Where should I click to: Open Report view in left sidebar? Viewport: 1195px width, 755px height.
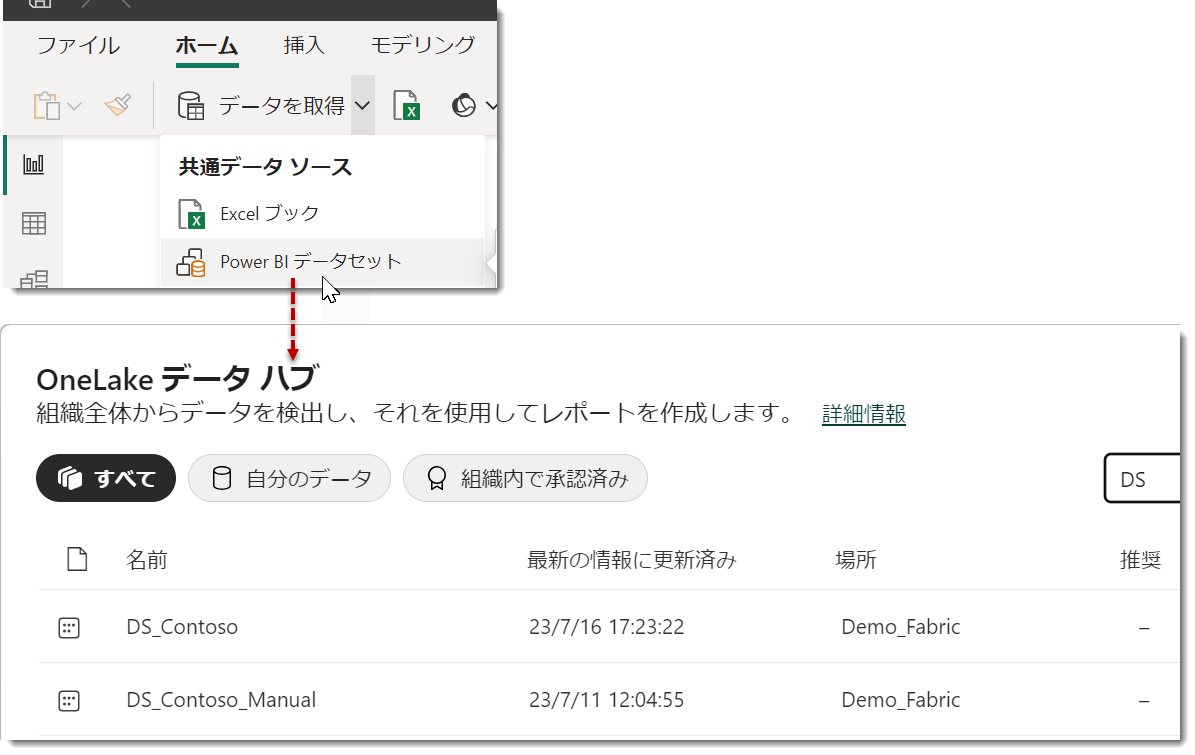point(34,164)
